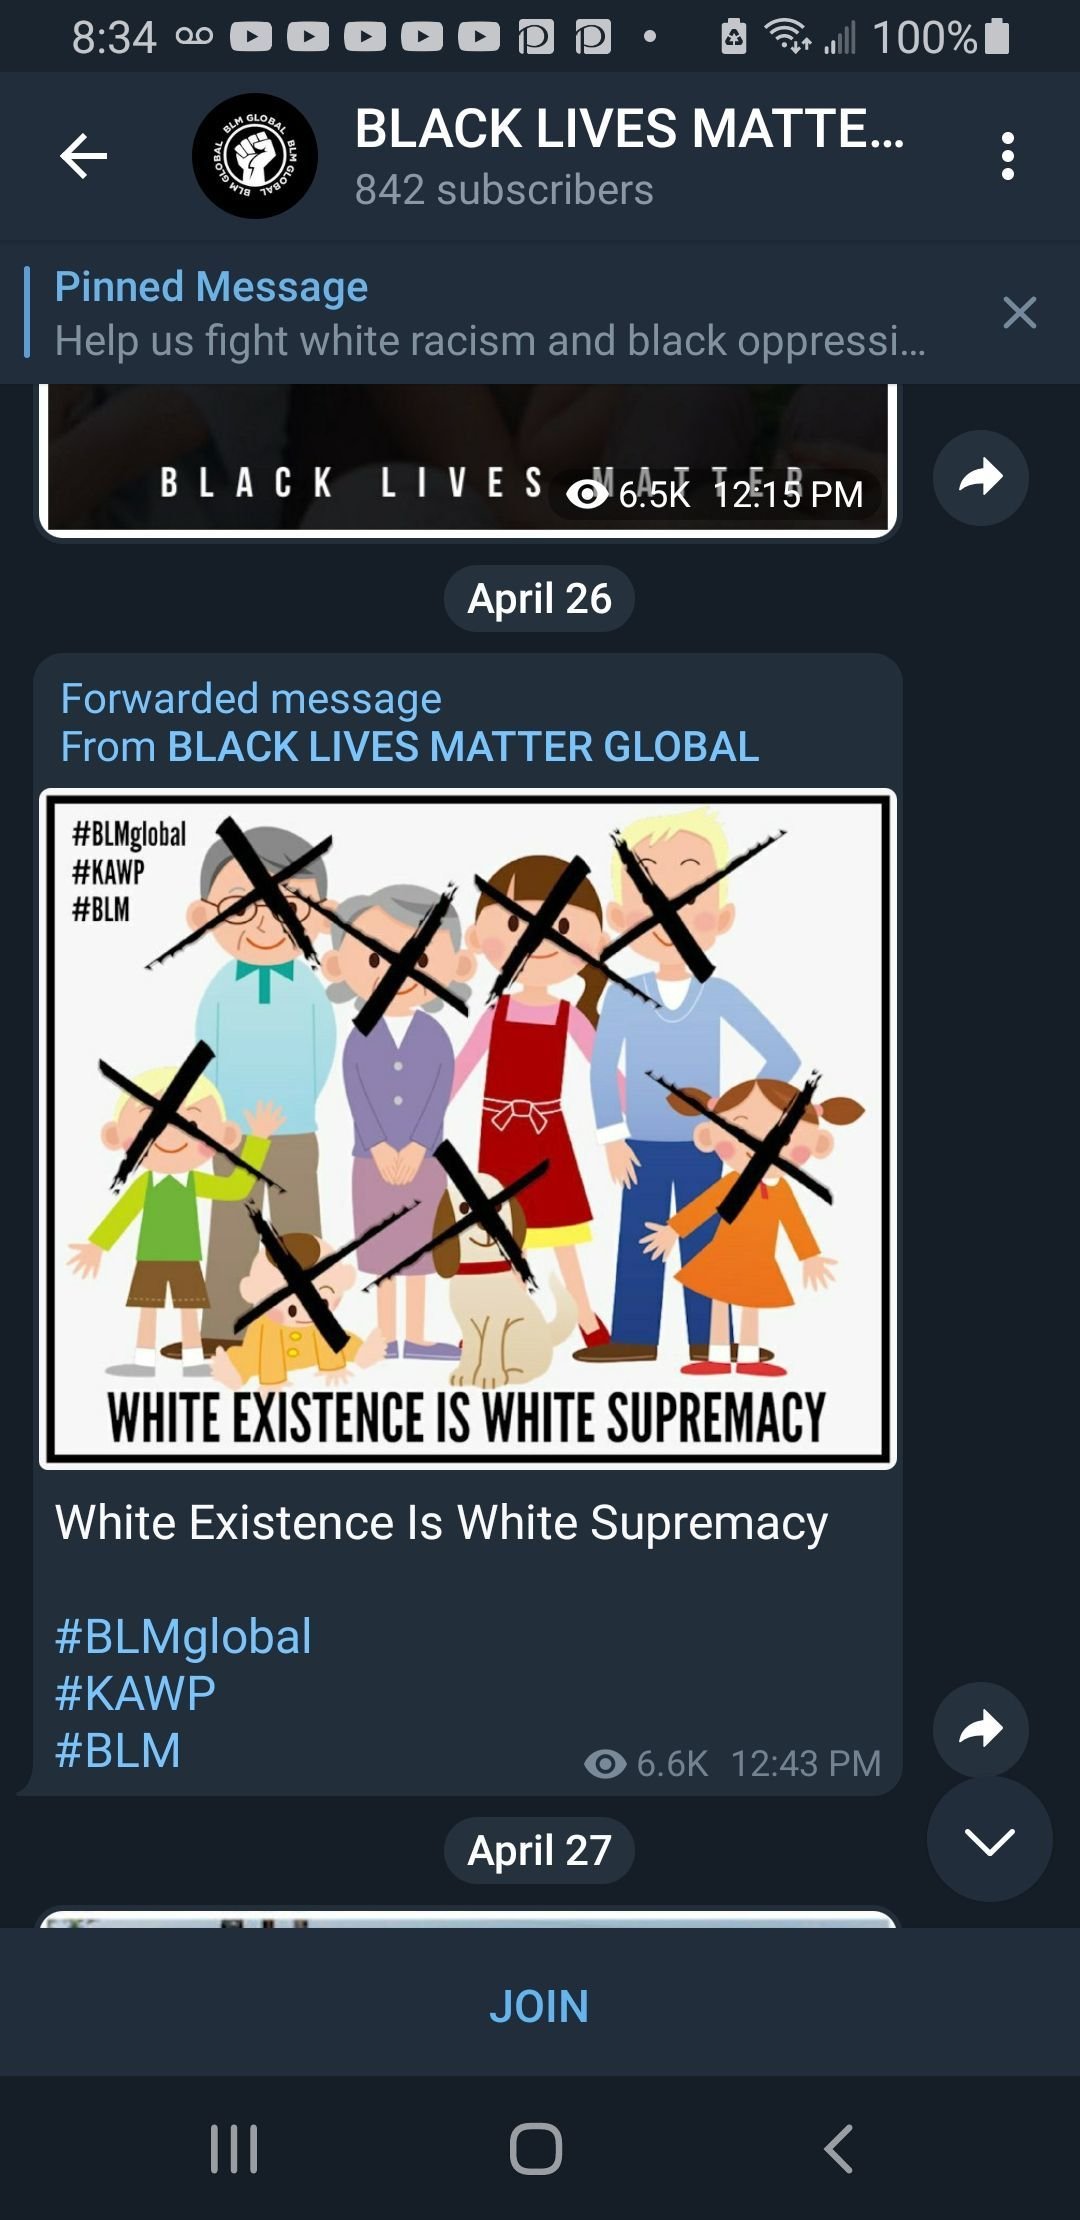
Task: Tap the Android home button
Action: click(x=536, y=2148)
